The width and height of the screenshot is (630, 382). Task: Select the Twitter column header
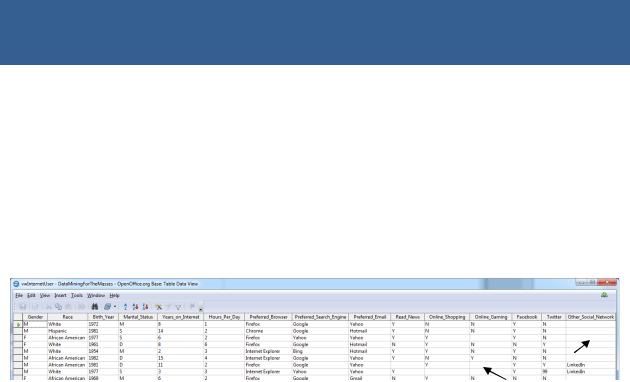pyautogui.click(x=554, y=317)
